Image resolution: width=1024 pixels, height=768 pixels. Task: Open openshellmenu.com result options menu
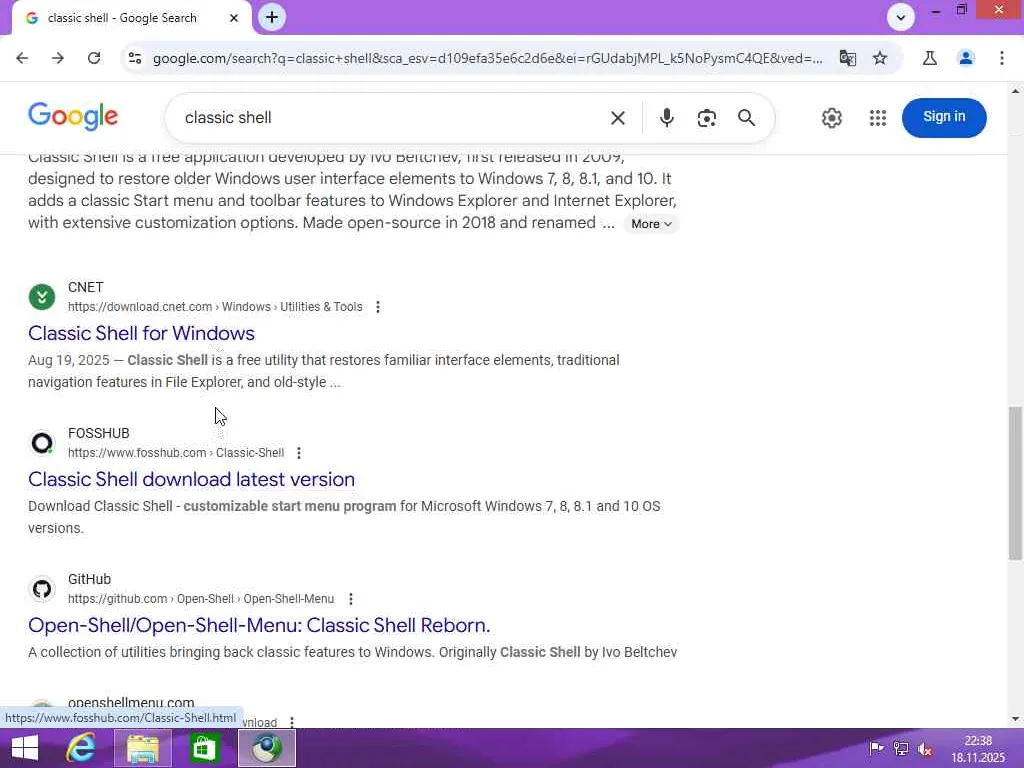click(x=292, y=722)
